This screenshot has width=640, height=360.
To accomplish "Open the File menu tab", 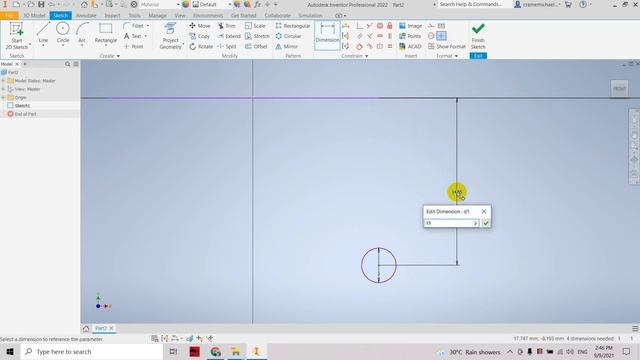I will (x=9, y=16).
